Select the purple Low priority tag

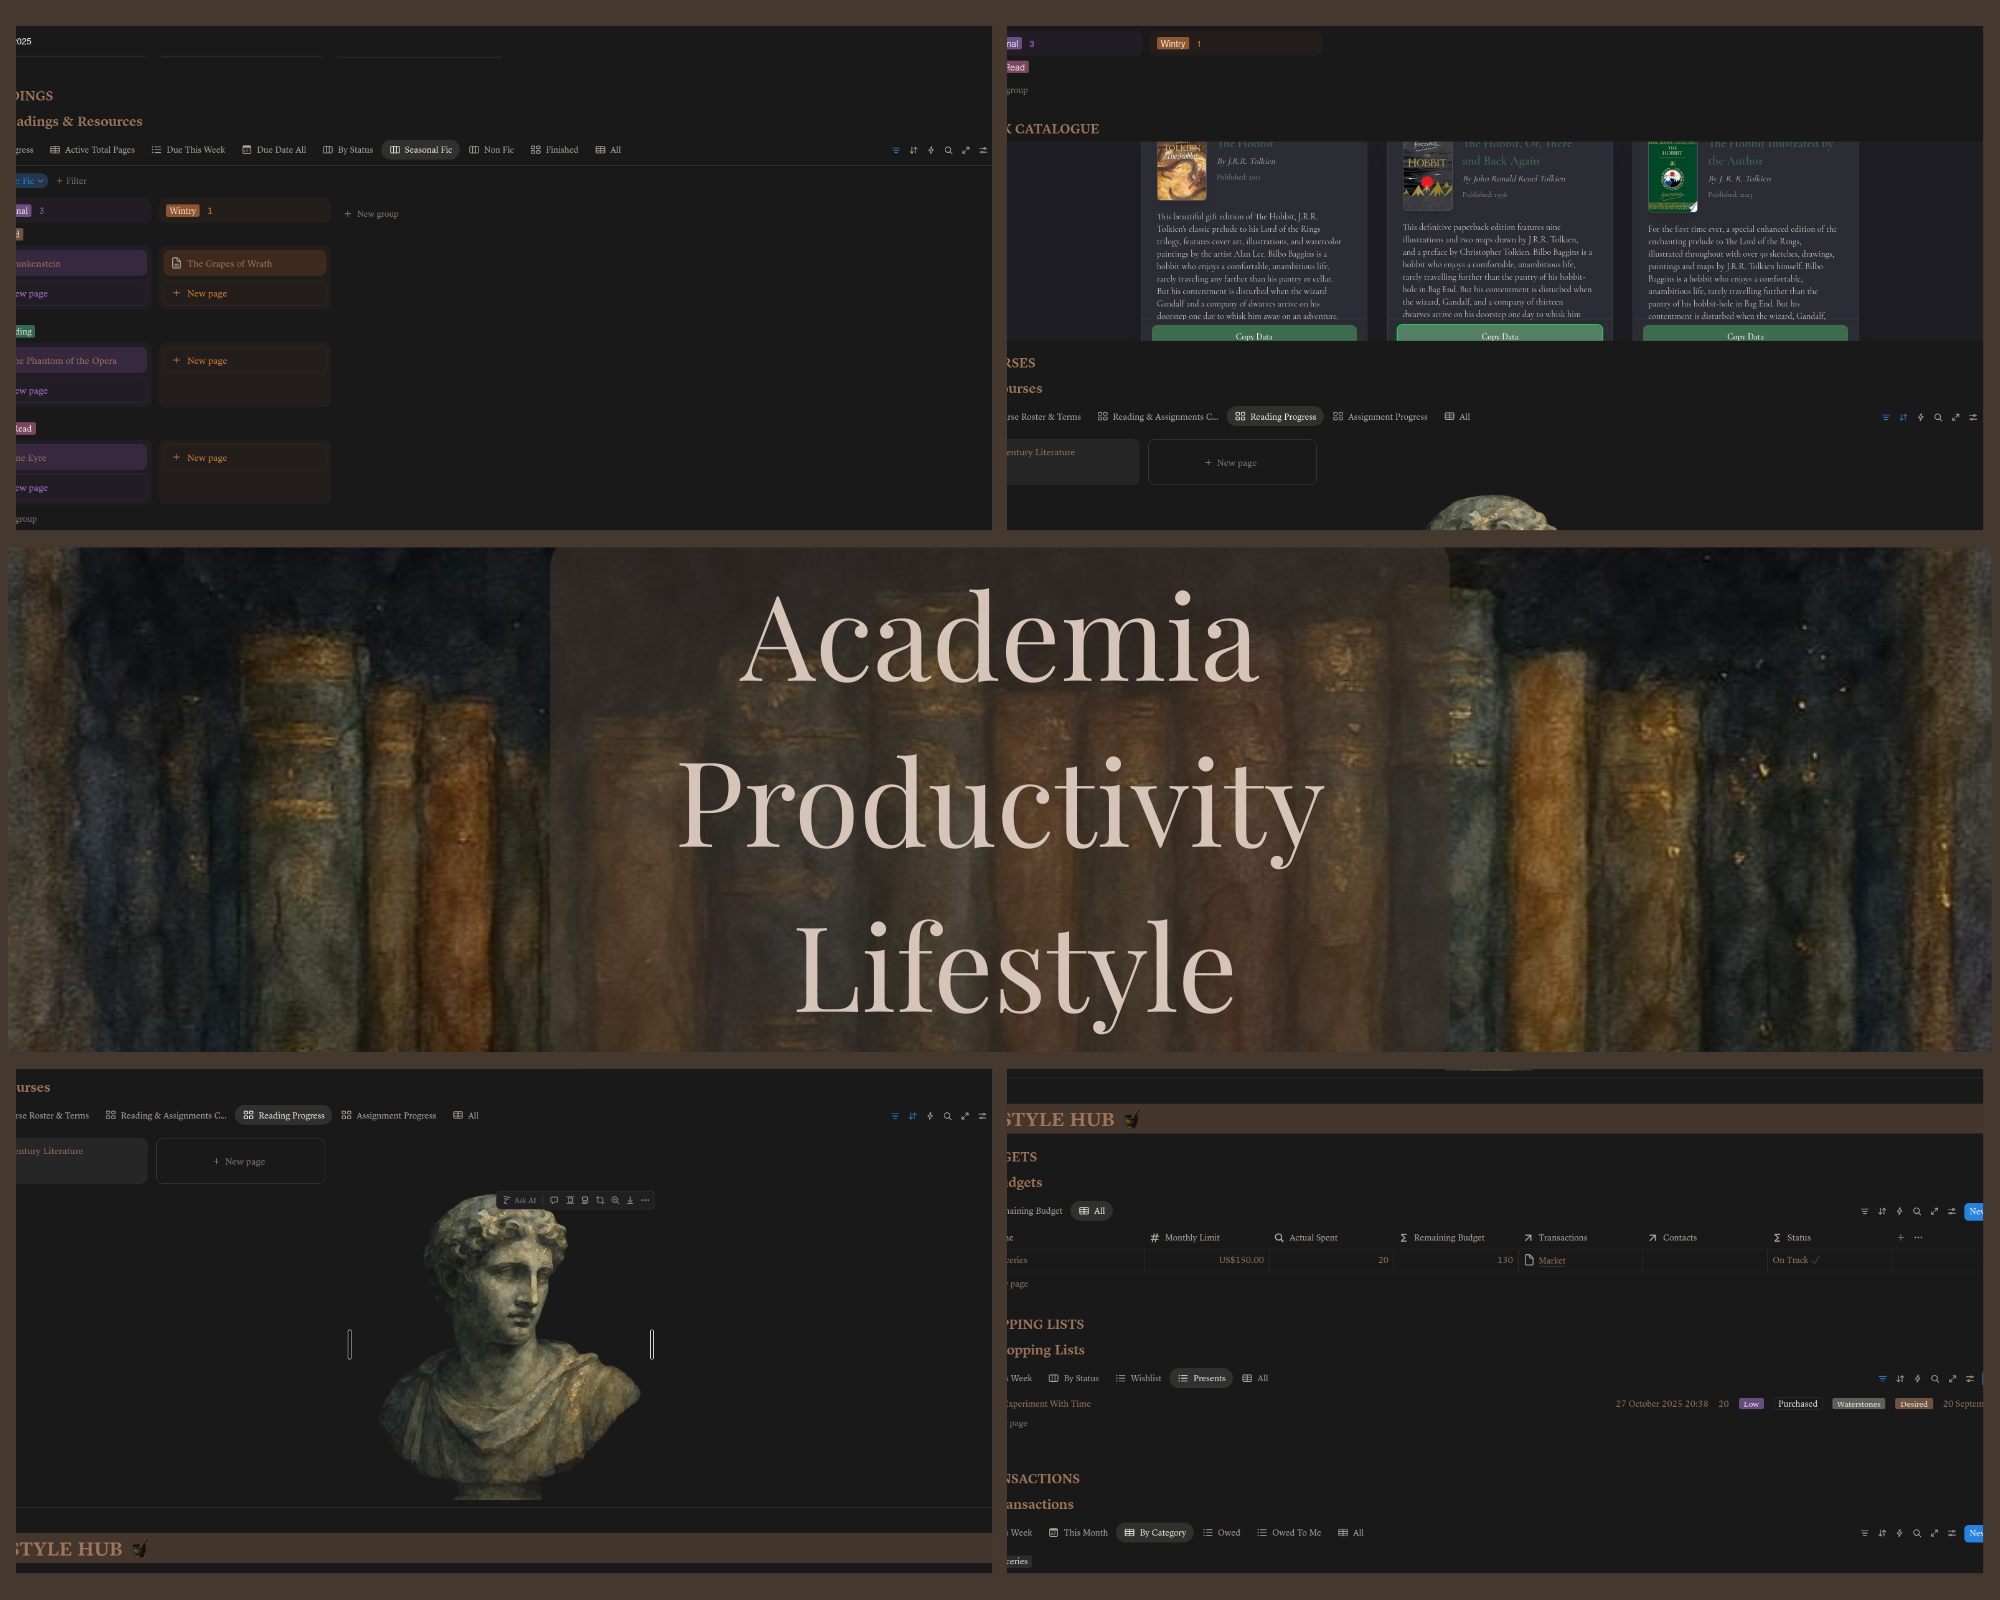[1751, 1404]
